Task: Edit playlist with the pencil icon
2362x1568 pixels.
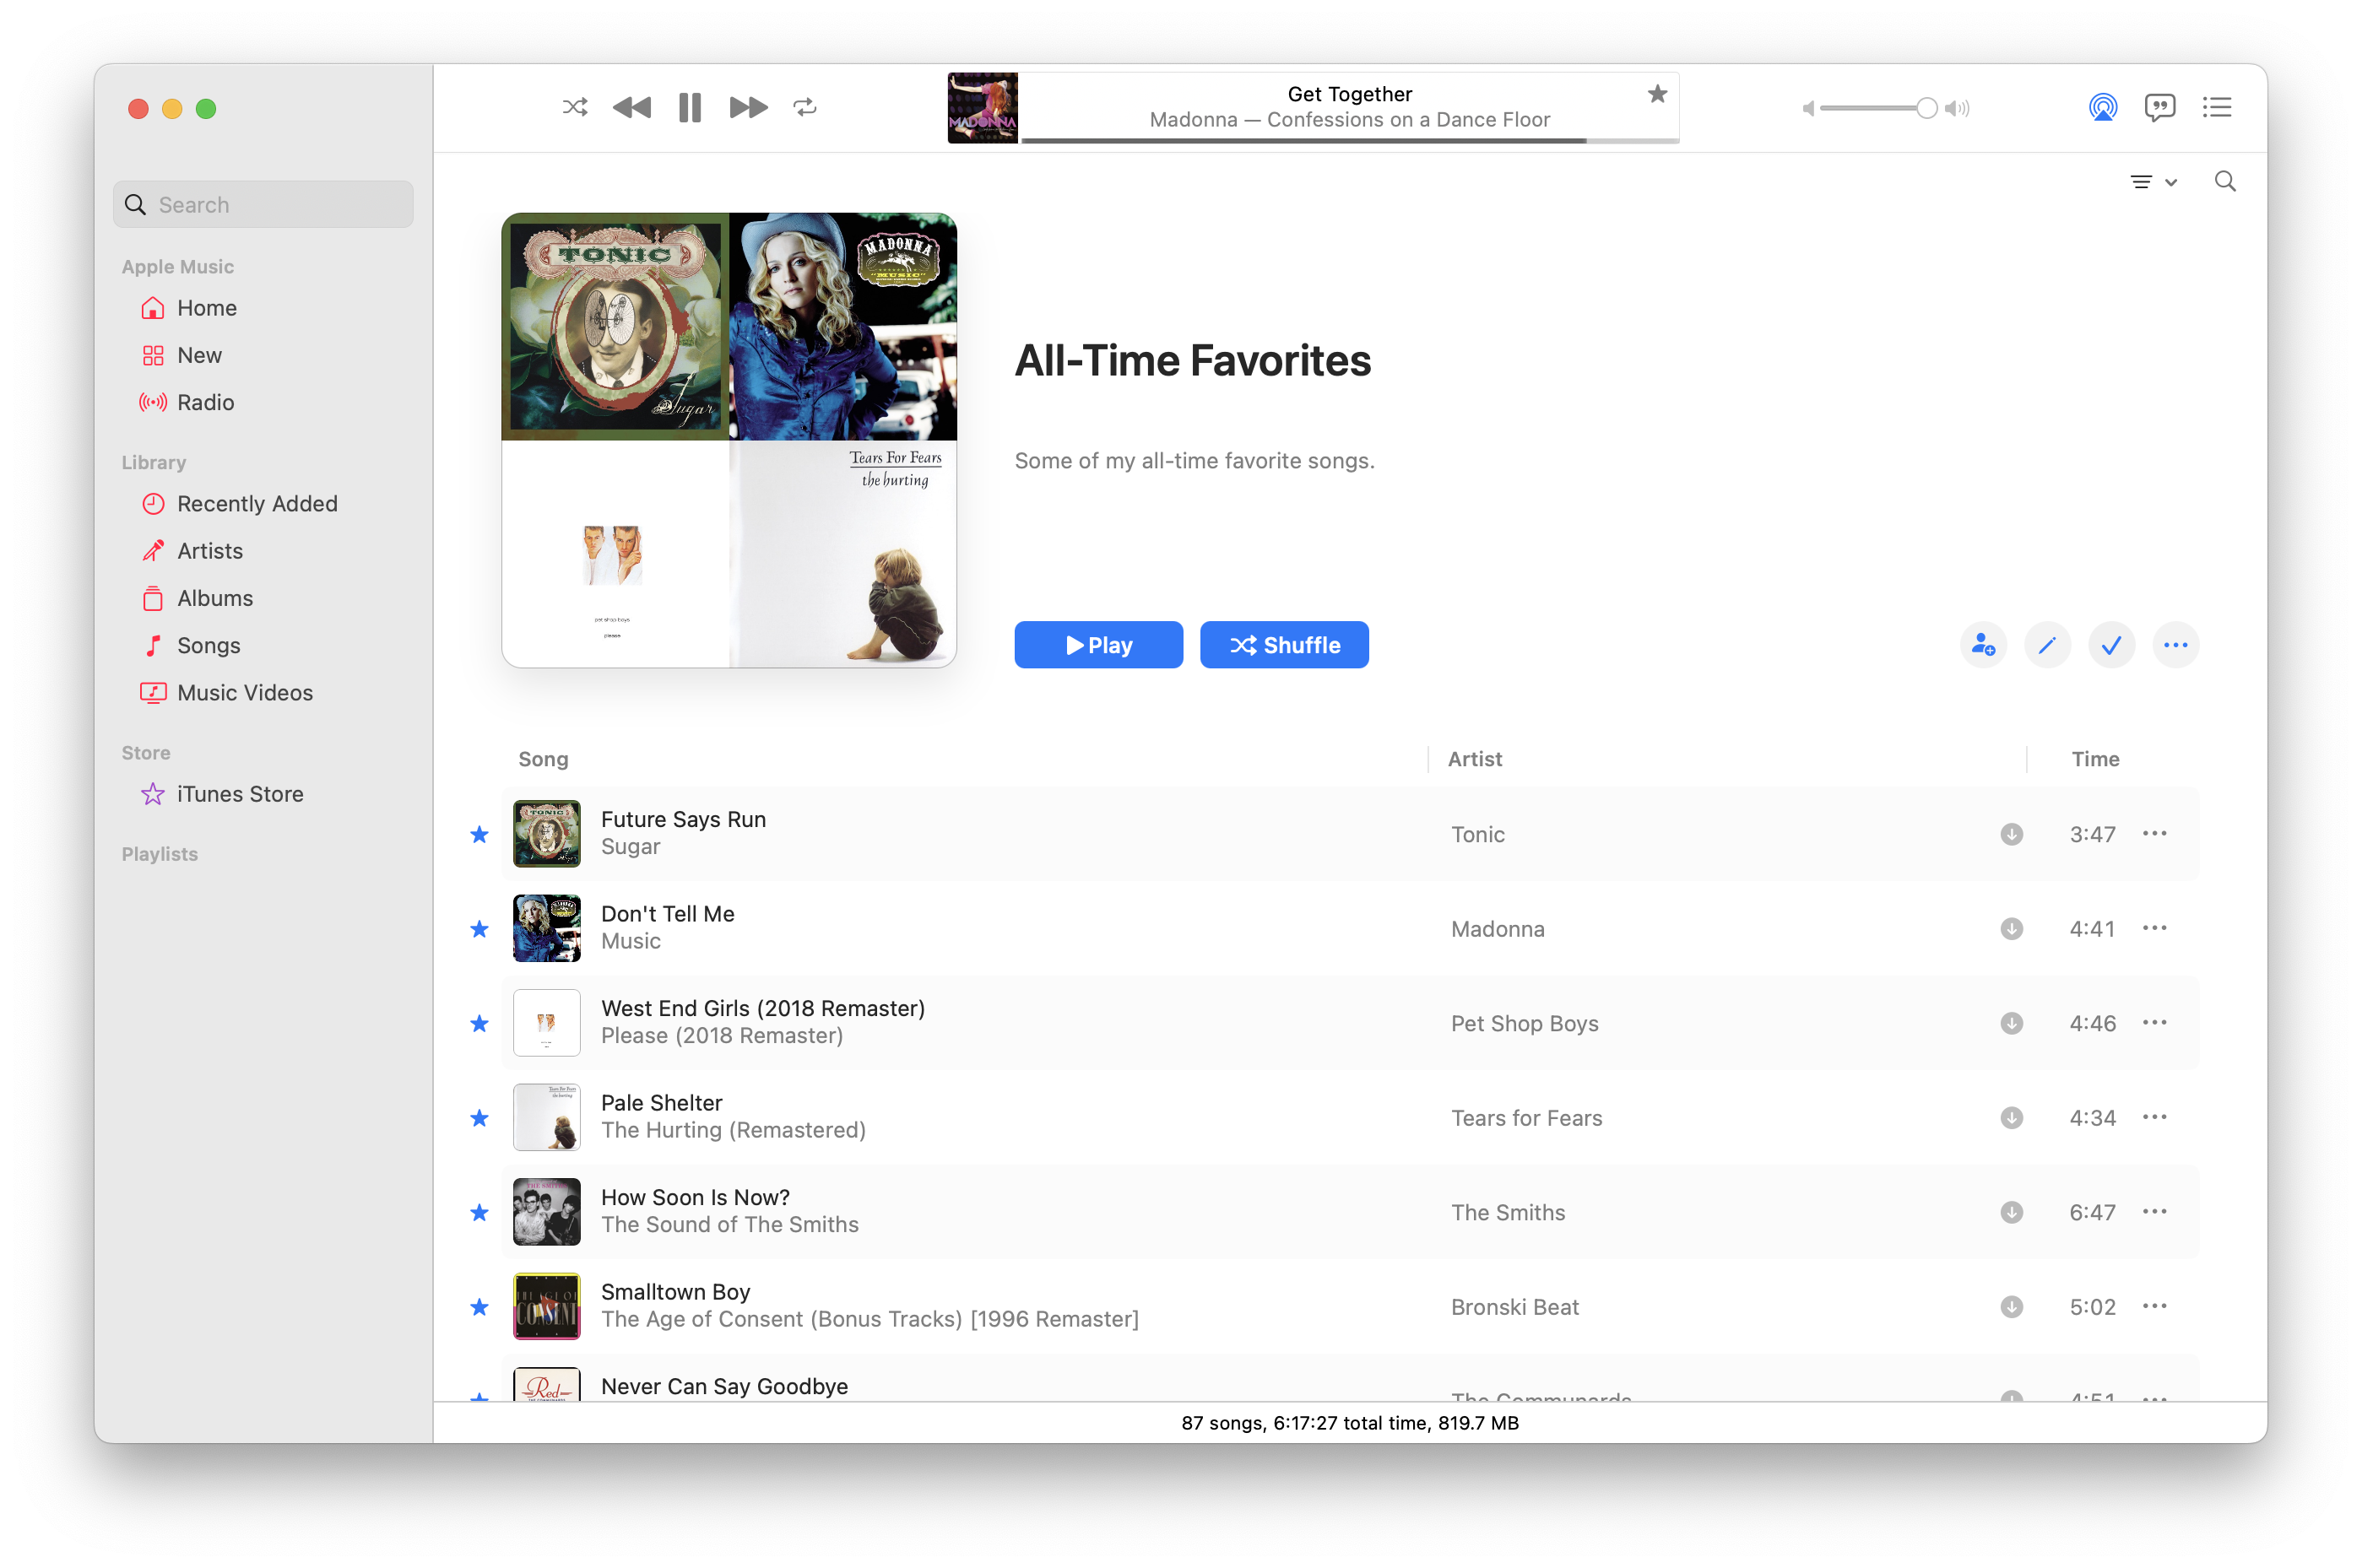Action: coord(2047,645)
